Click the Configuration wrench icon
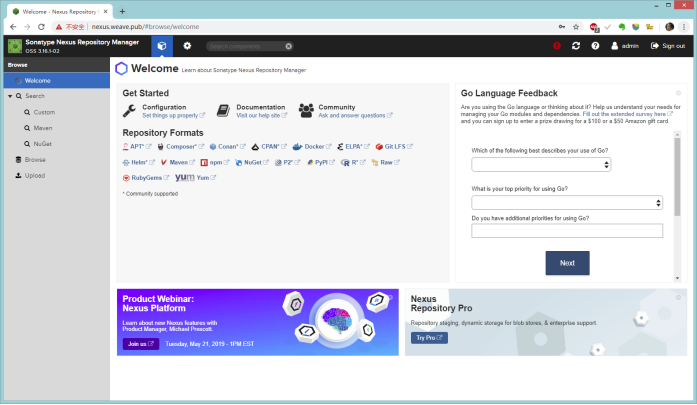This screenshot has width=697, height=405. click(129, 111)
